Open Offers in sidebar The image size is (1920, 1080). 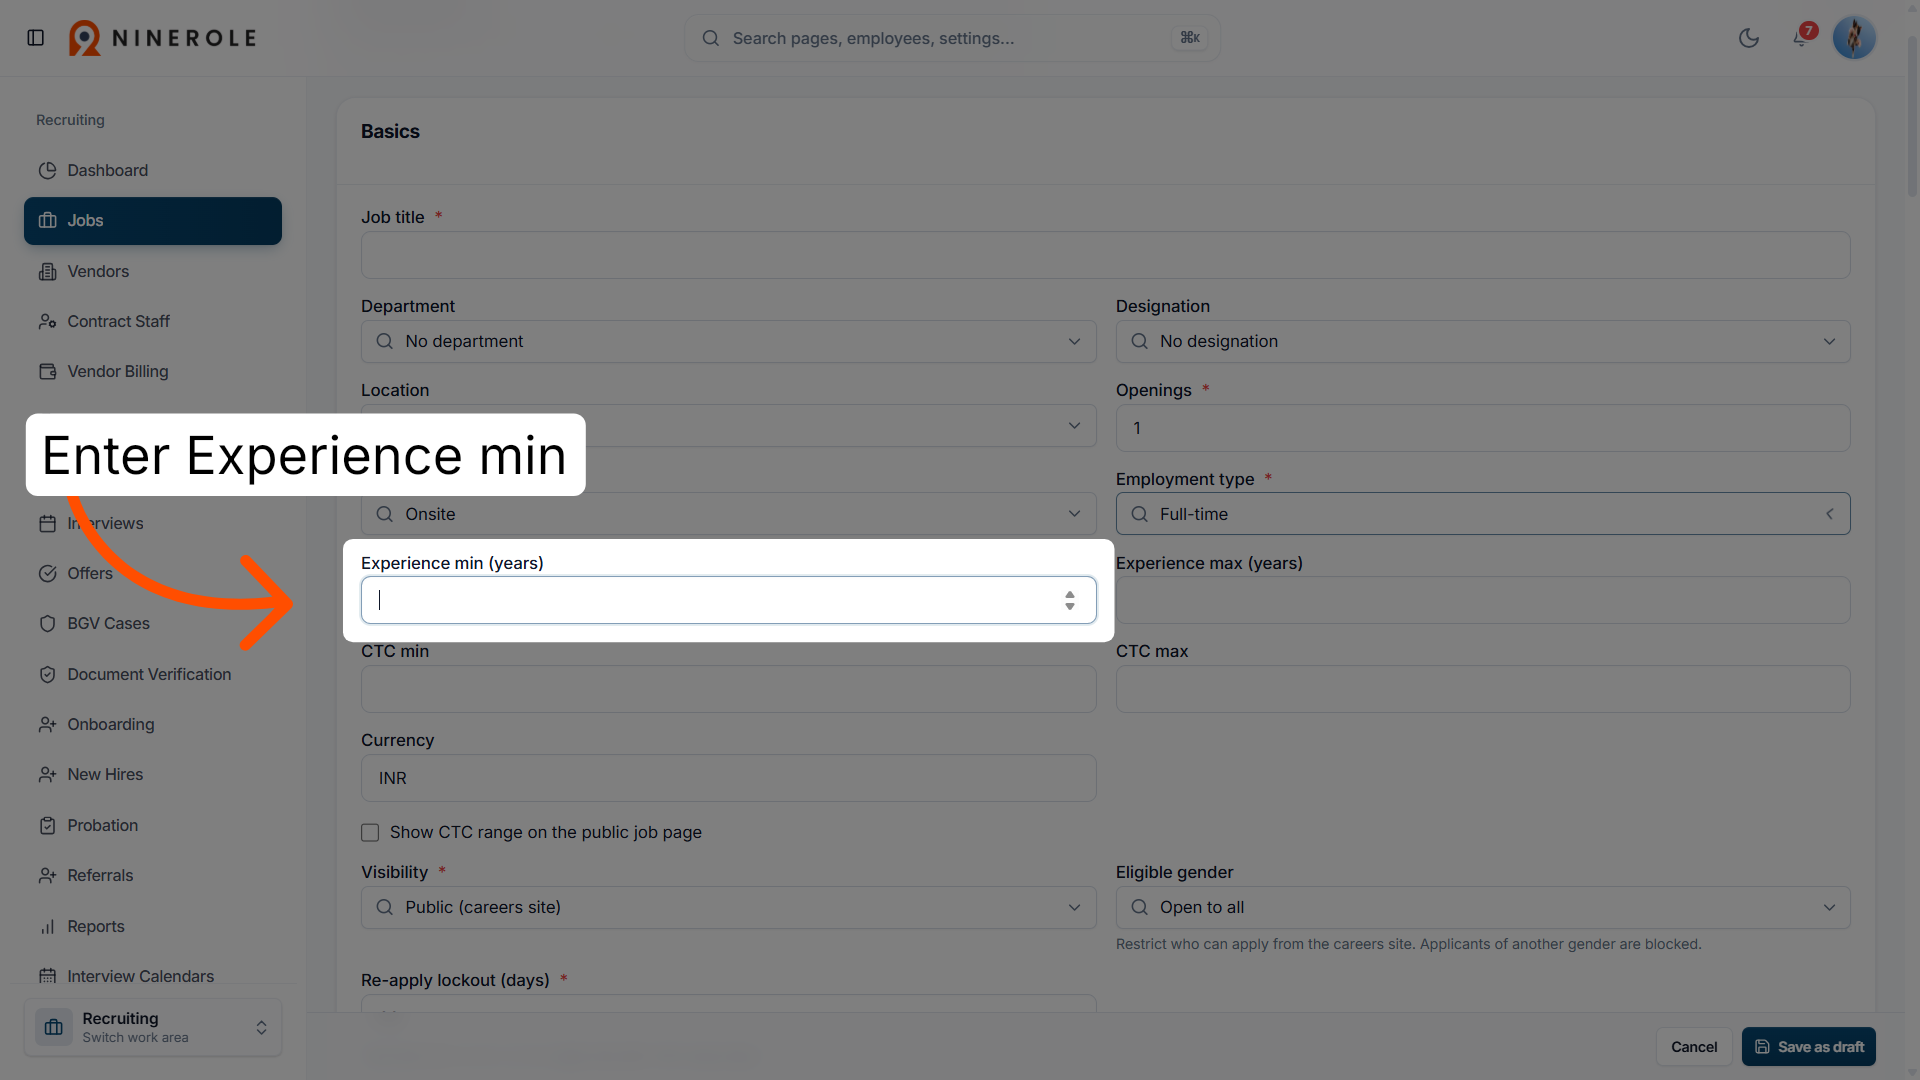pyautogui.click(x=153, y=573)
